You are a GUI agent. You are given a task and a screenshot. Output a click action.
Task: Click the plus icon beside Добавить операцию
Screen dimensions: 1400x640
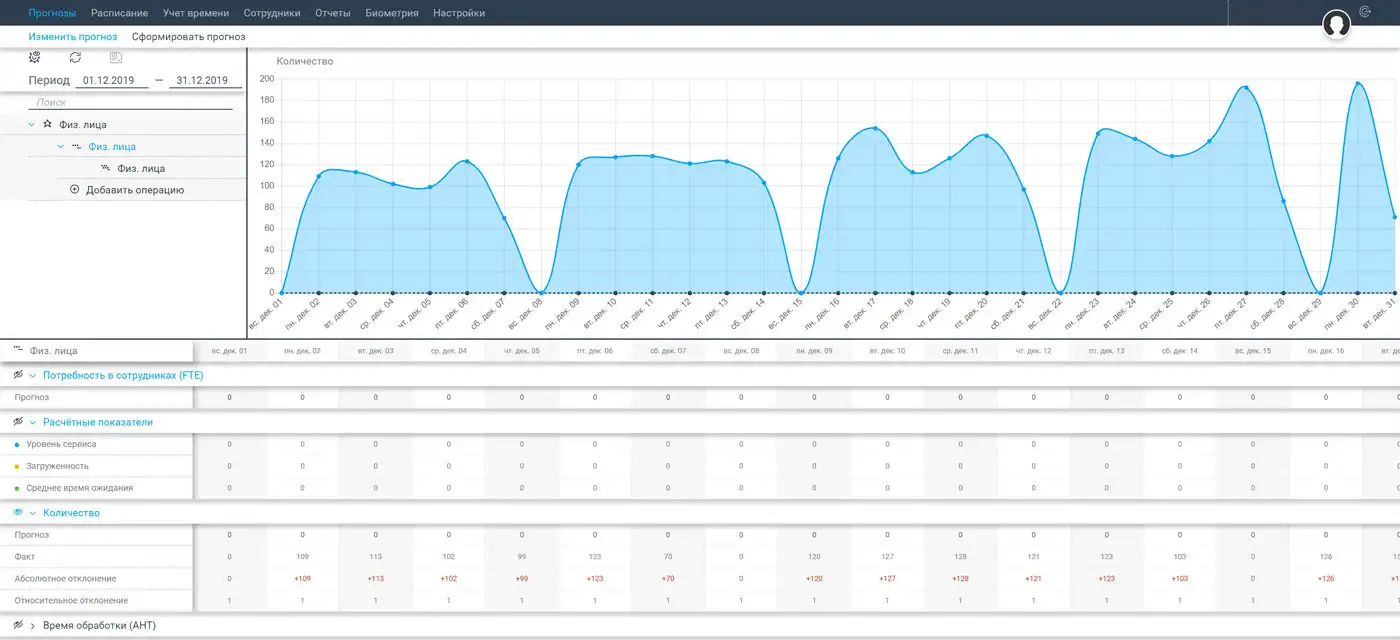click(x=74, y=189)
